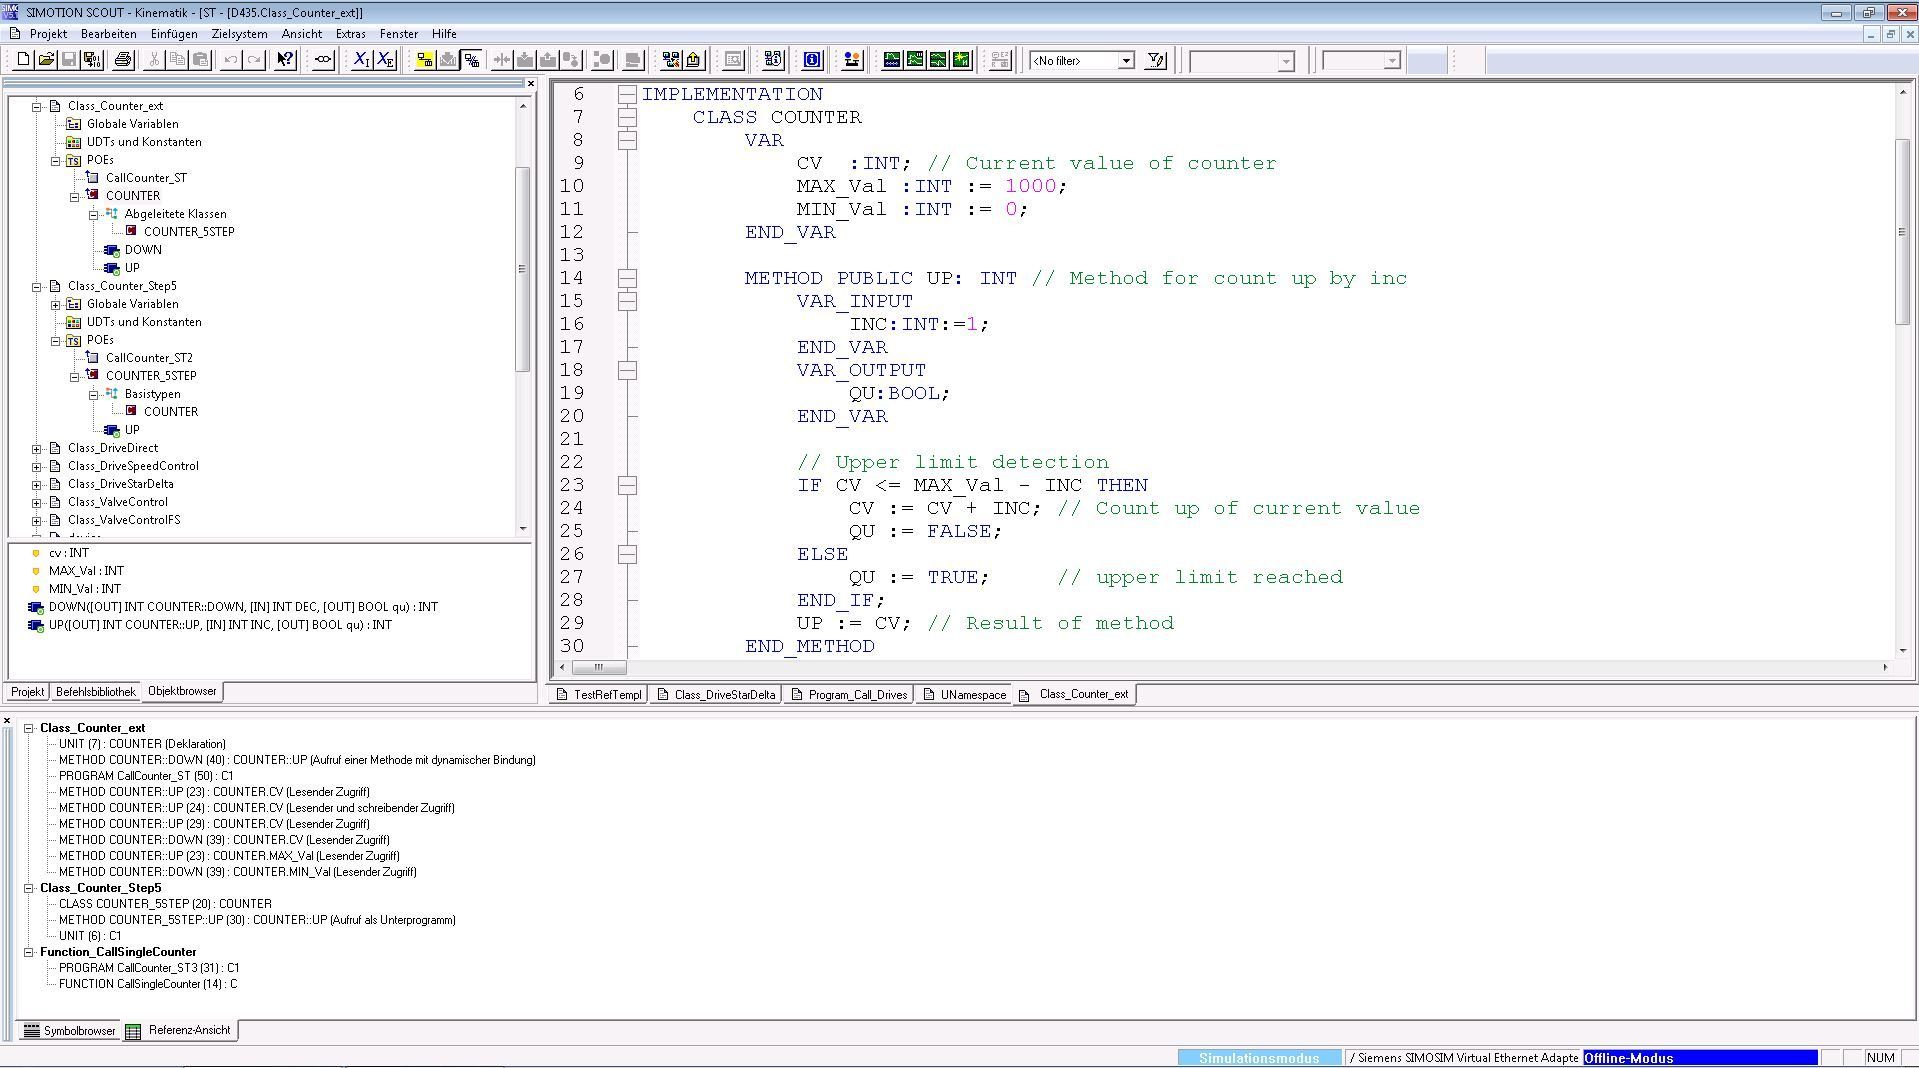This screenshot has height=1068, width=1919.
Task: Select the Projekt tab in left panel
Action: (x=27, y=692)
